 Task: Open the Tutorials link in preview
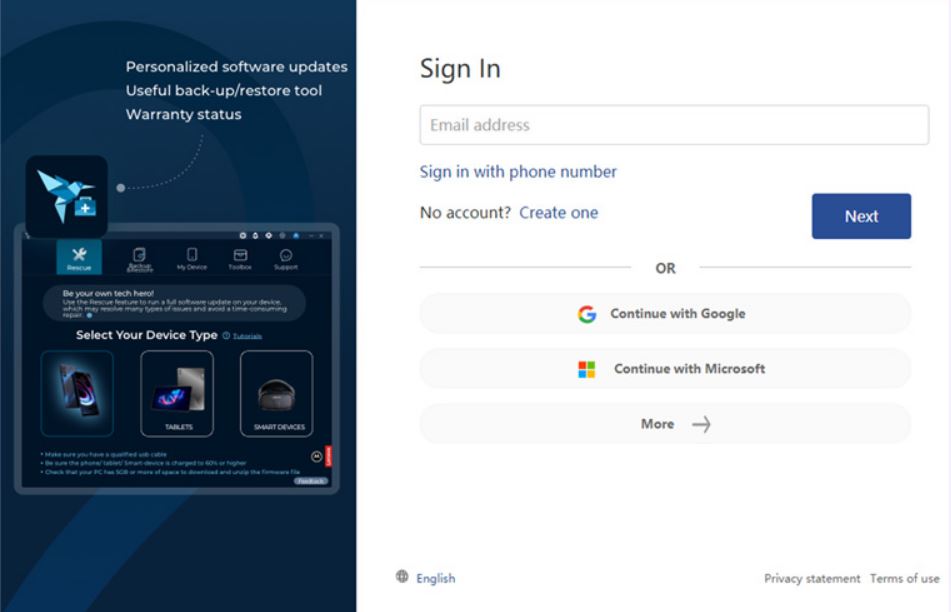tap(247, 336)
